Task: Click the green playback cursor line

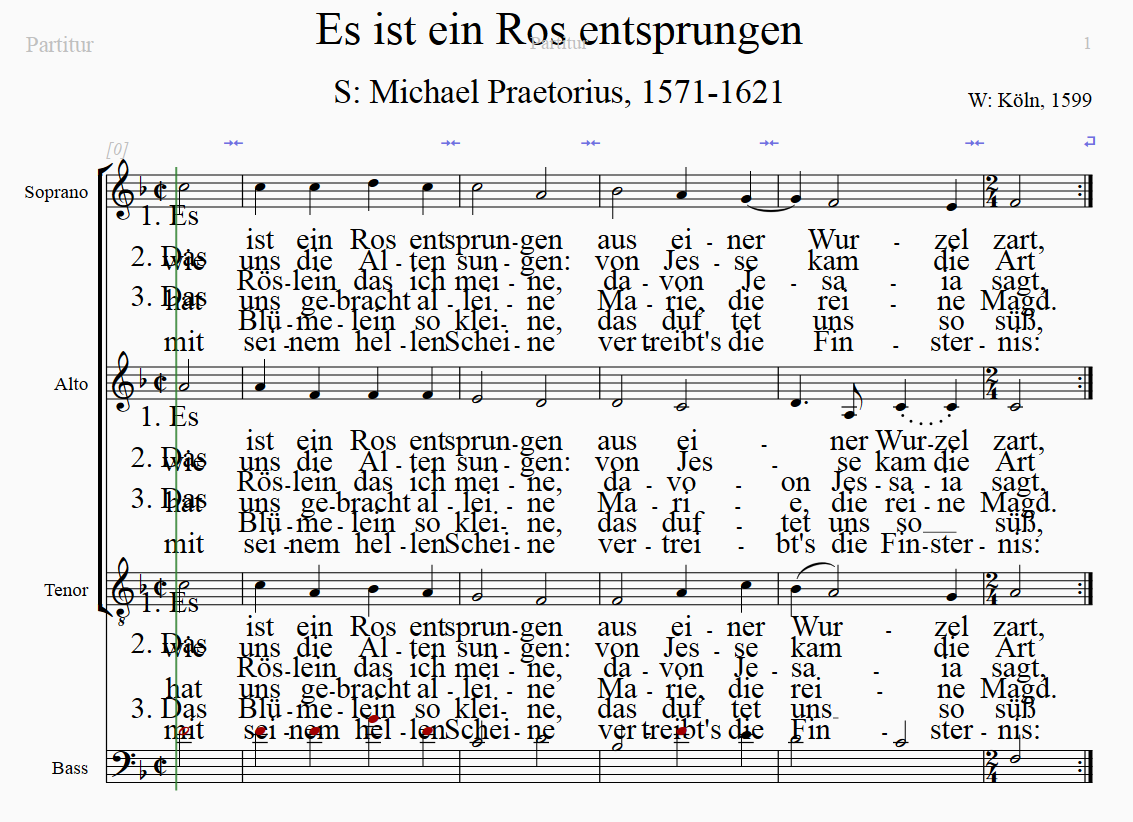Action: coord(176,477)
